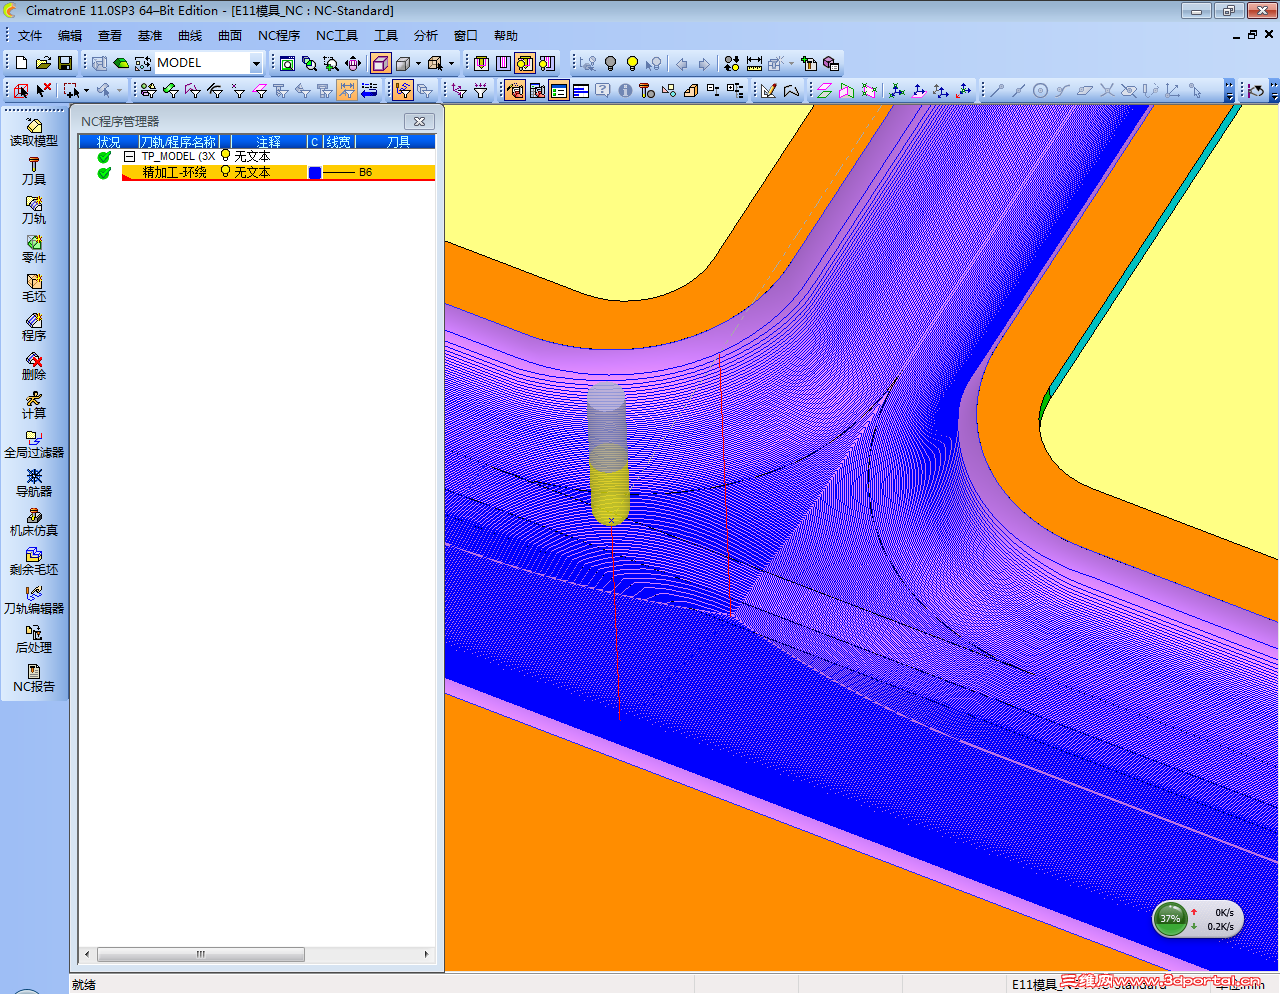Open the 分析 menu
The image size is (1280, 994).
click(x=426, y=36)
